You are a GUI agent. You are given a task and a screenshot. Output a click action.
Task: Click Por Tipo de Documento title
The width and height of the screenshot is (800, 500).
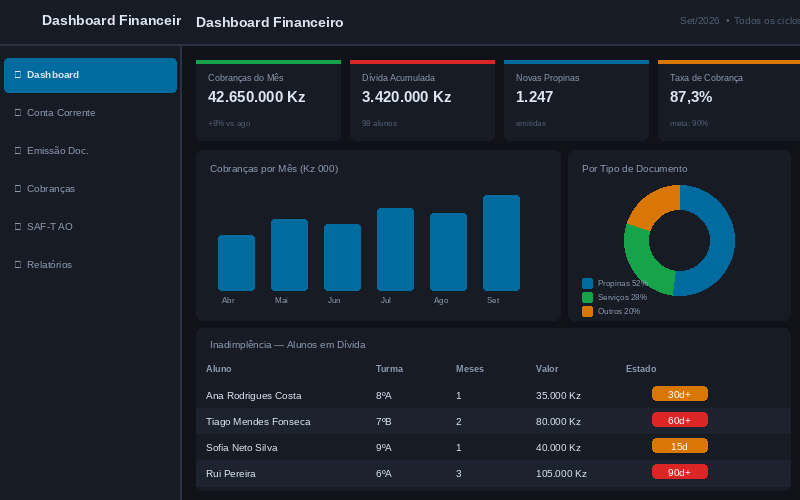[x=635, y=169]
